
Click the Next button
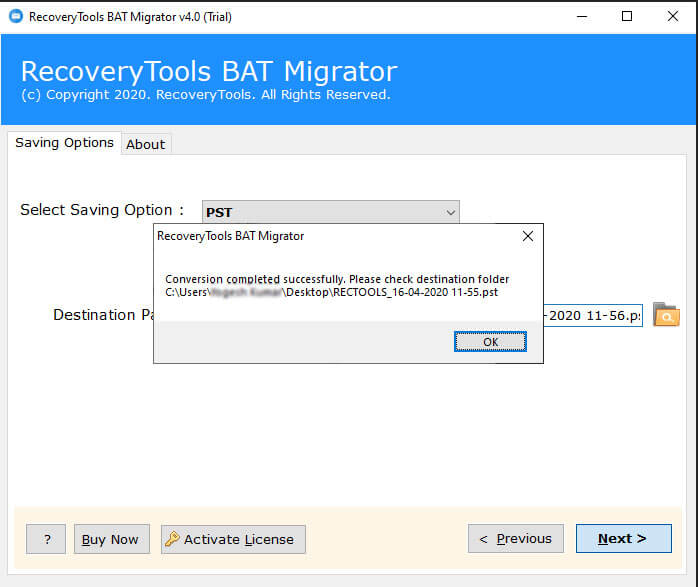623,538
